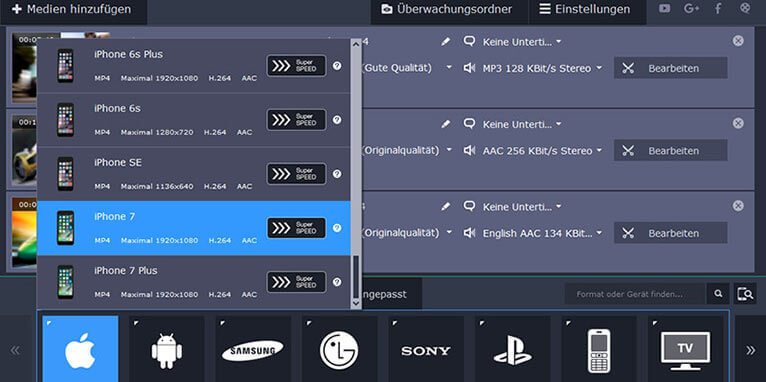The image size is (766, 382).
Task: Open Einstellungen menu
Action: pos(588,10)
